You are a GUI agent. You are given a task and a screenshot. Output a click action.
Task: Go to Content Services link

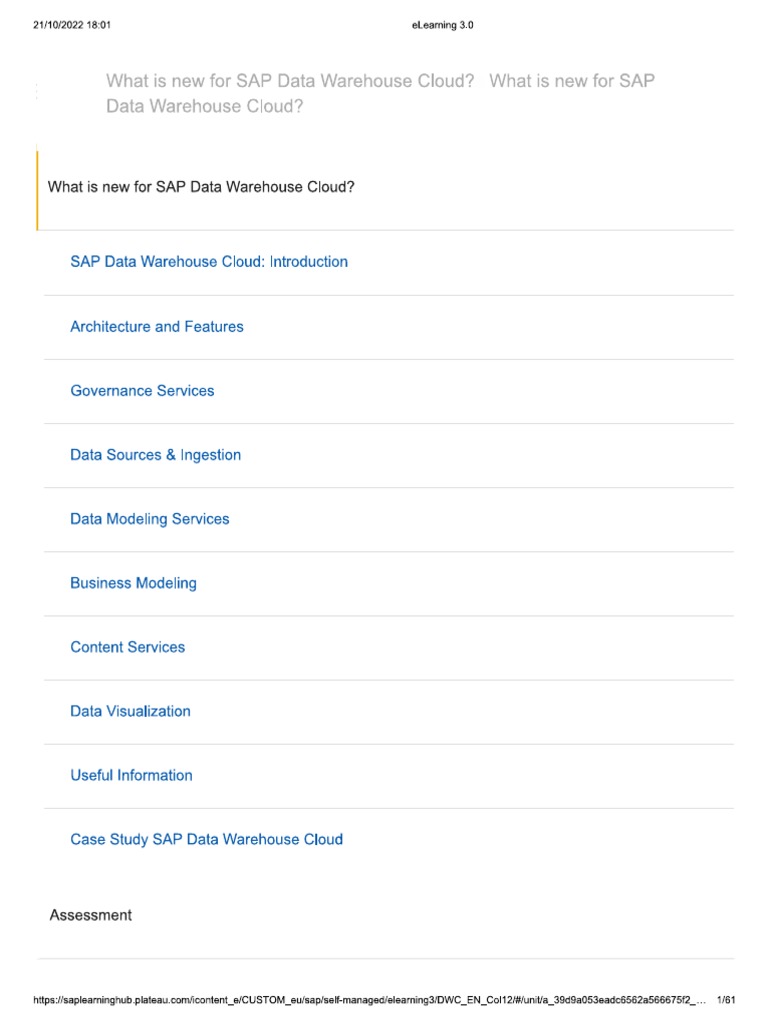click(127, 647)
